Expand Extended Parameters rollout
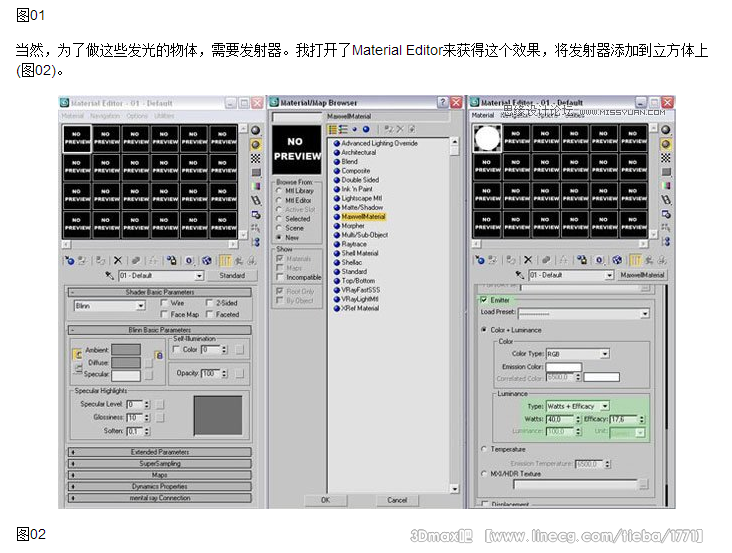This screenshot has width=732, height=553. click(160, 452)
